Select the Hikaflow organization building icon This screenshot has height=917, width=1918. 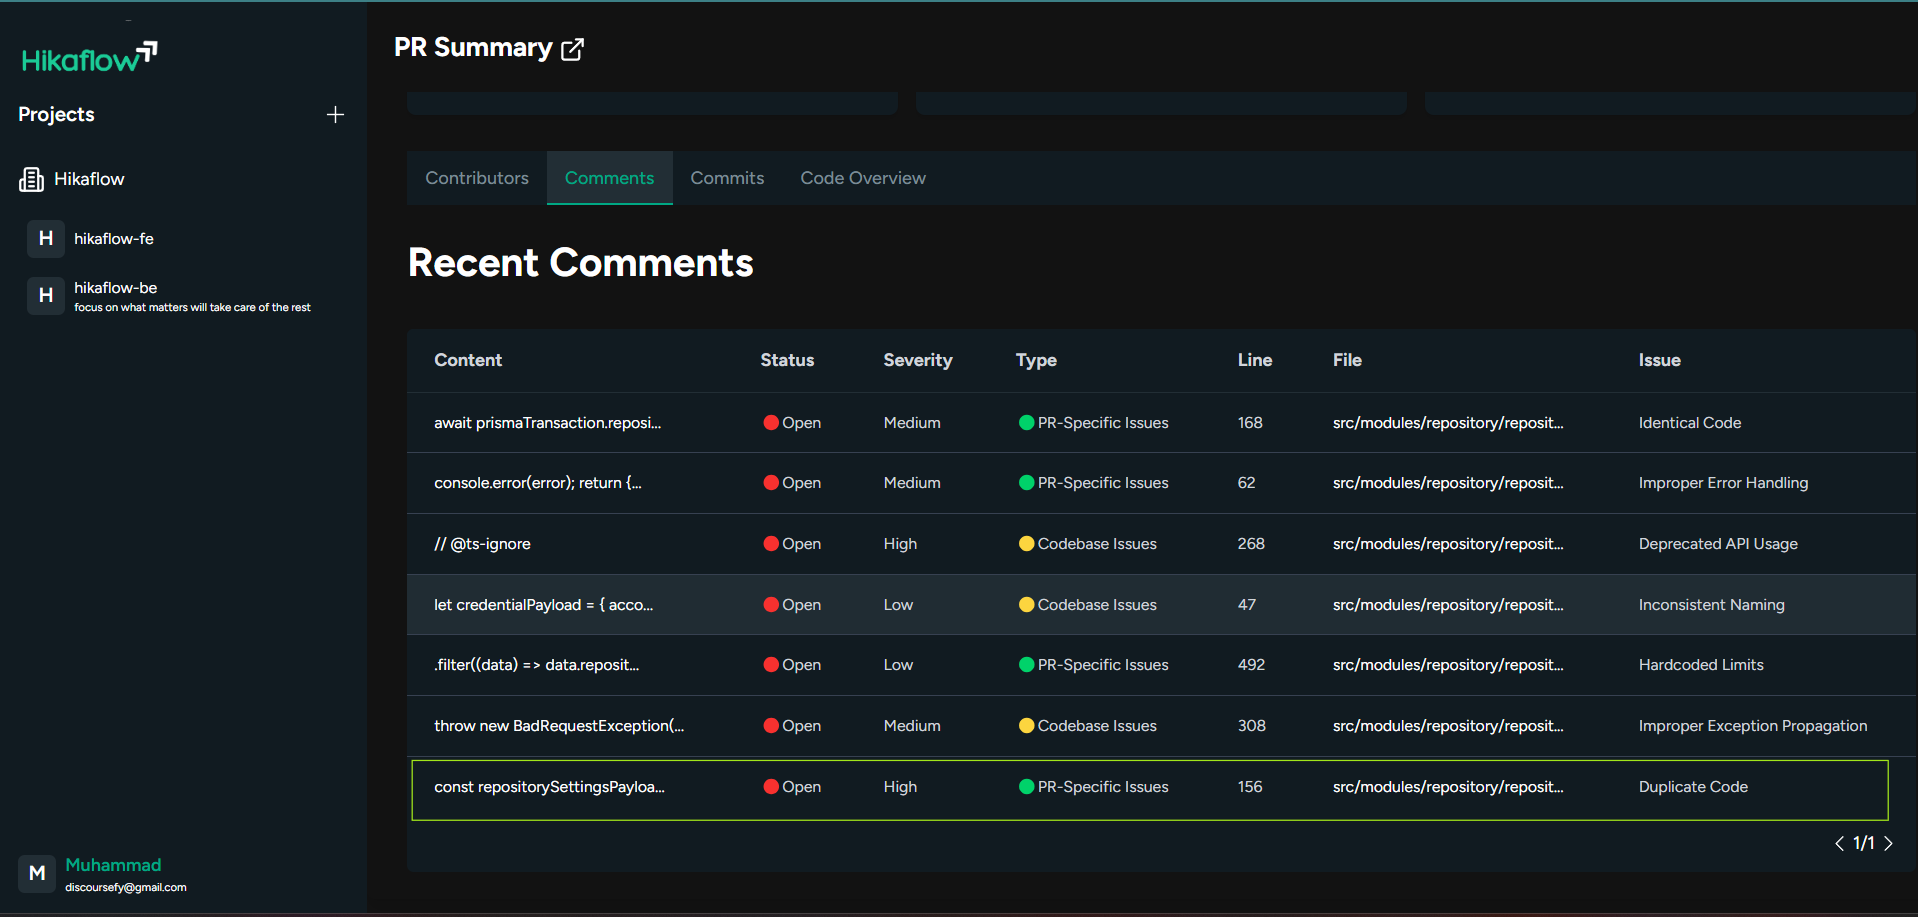[32, 179]
